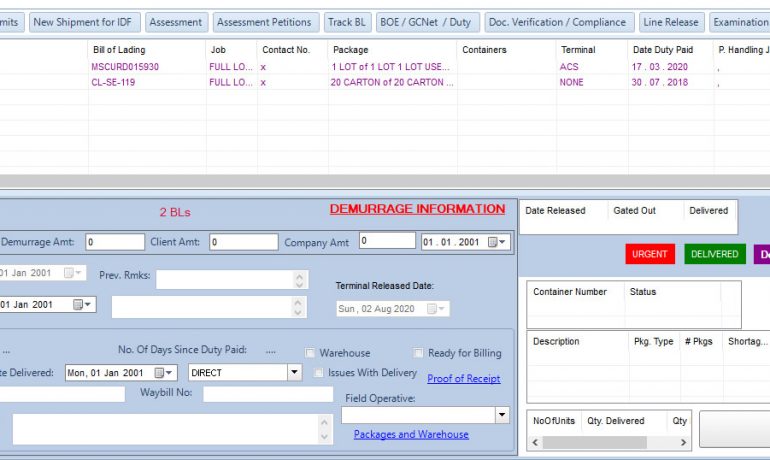
Task: Toggle the Issues With Delivery checkbox
Action: [x=320, y=373]
